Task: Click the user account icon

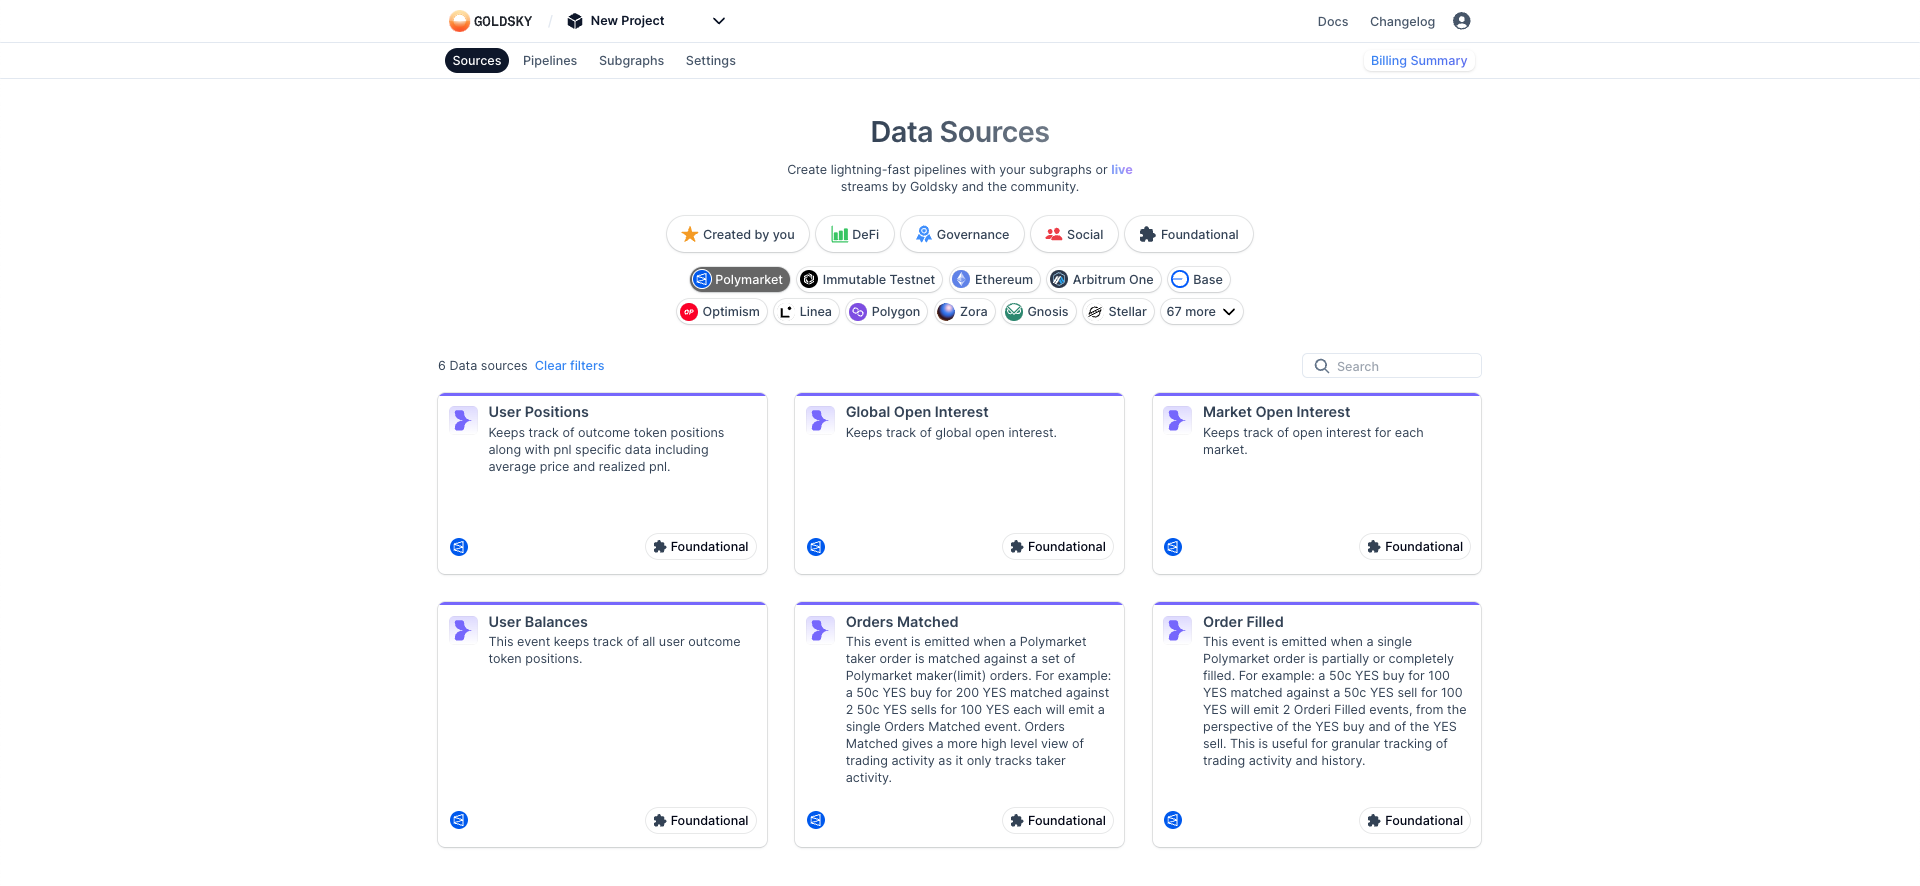Action: point(1462,20)
